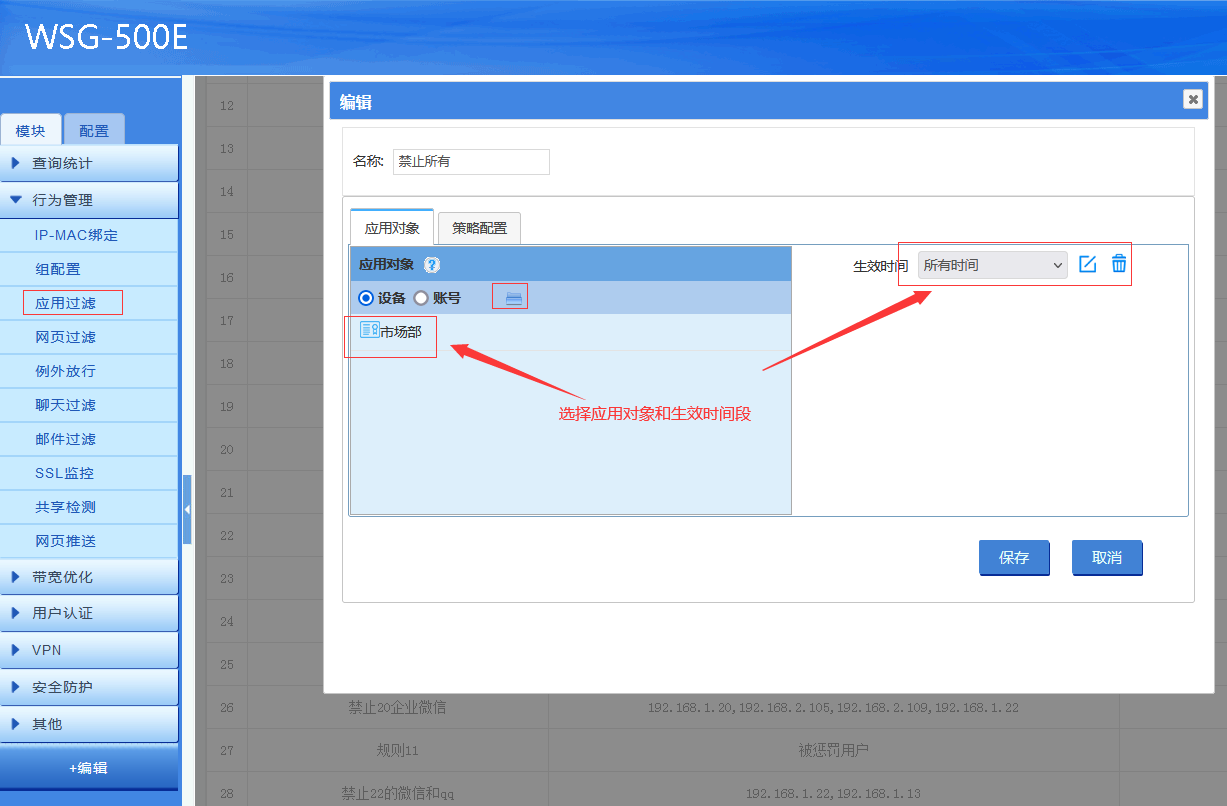Click the 保存 button

pos(1014,558)
